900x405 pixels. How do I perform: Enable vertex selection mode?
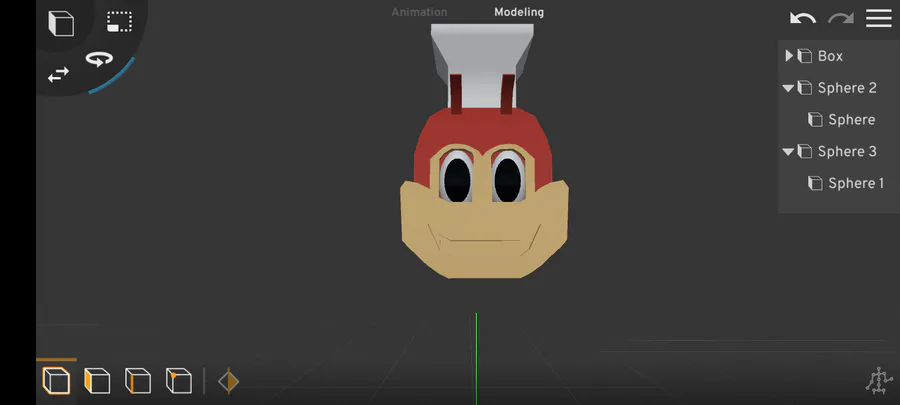pyautogui.click(x=179, y=381)
